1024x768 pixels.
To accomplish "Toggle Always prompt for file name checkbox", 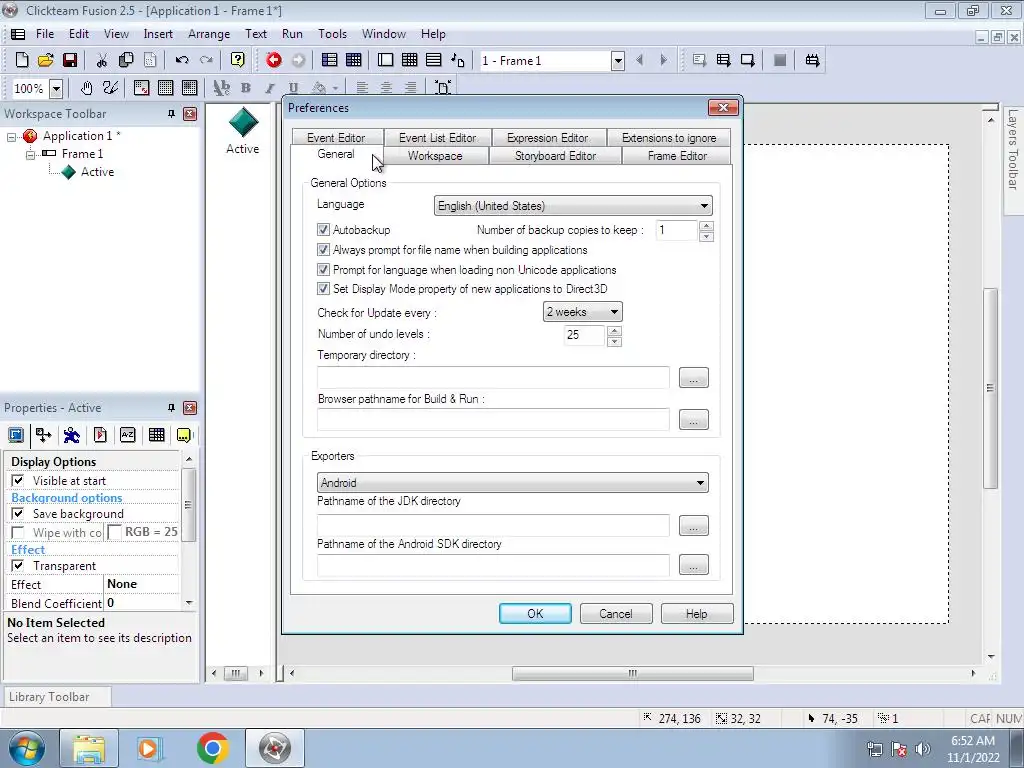I will pos(323,250).
